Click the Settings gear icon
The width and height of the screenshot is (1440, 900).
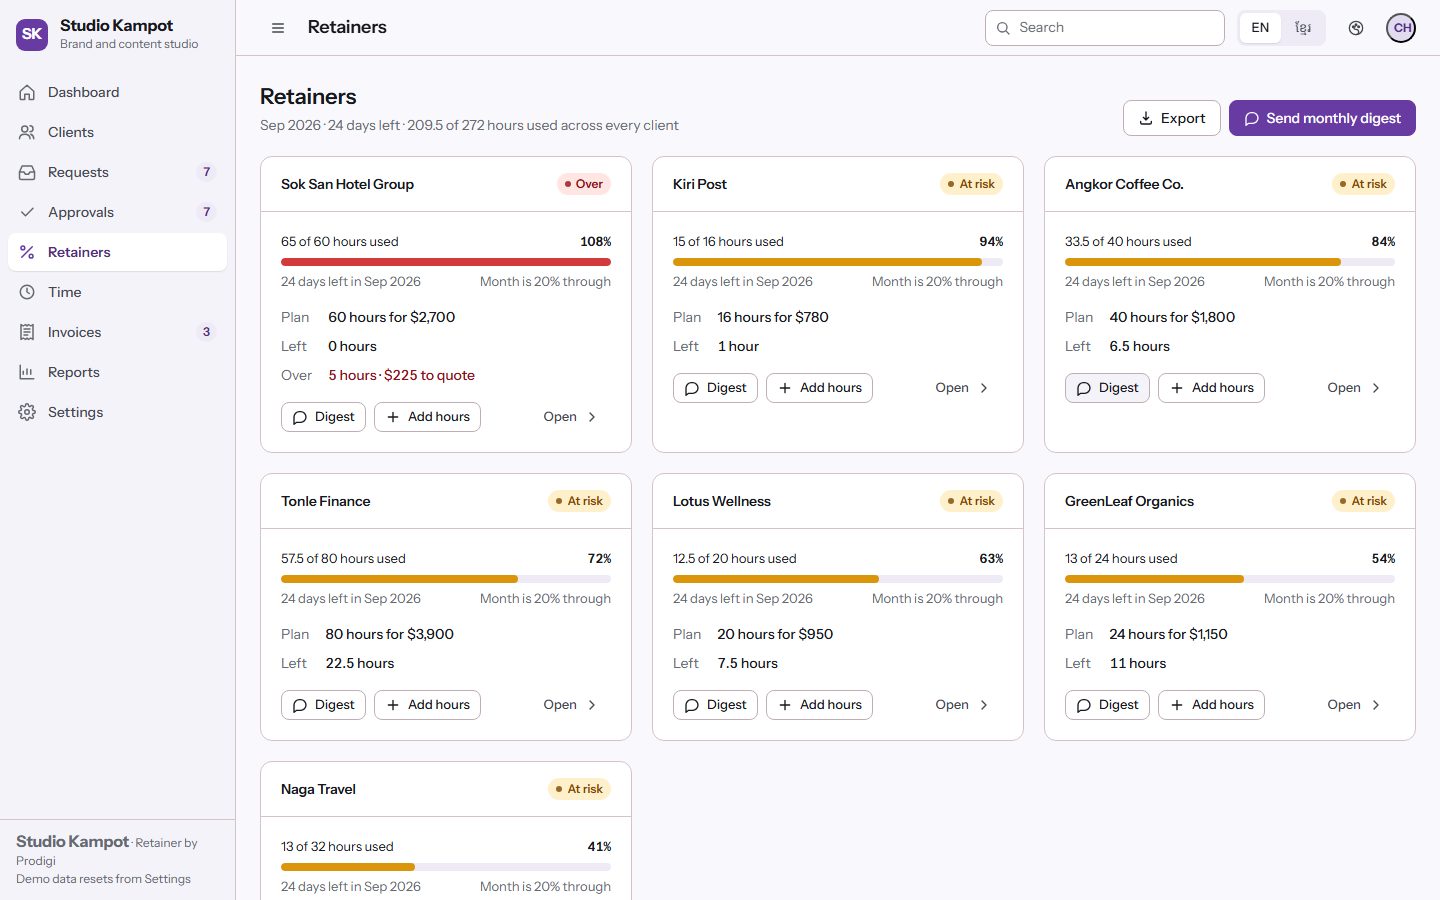[27, 412]
